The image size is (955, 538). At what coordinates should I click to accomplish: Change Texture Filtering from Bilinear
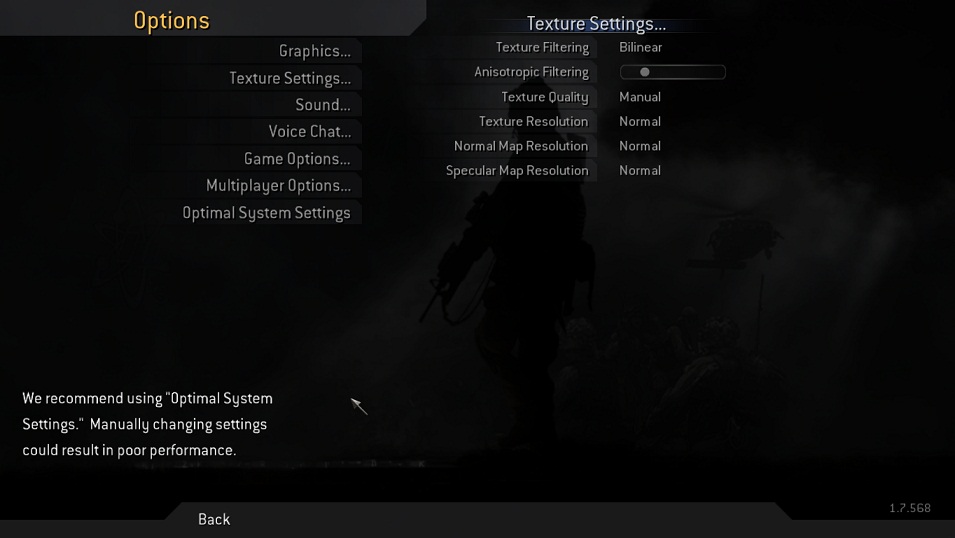click(640, 48)
